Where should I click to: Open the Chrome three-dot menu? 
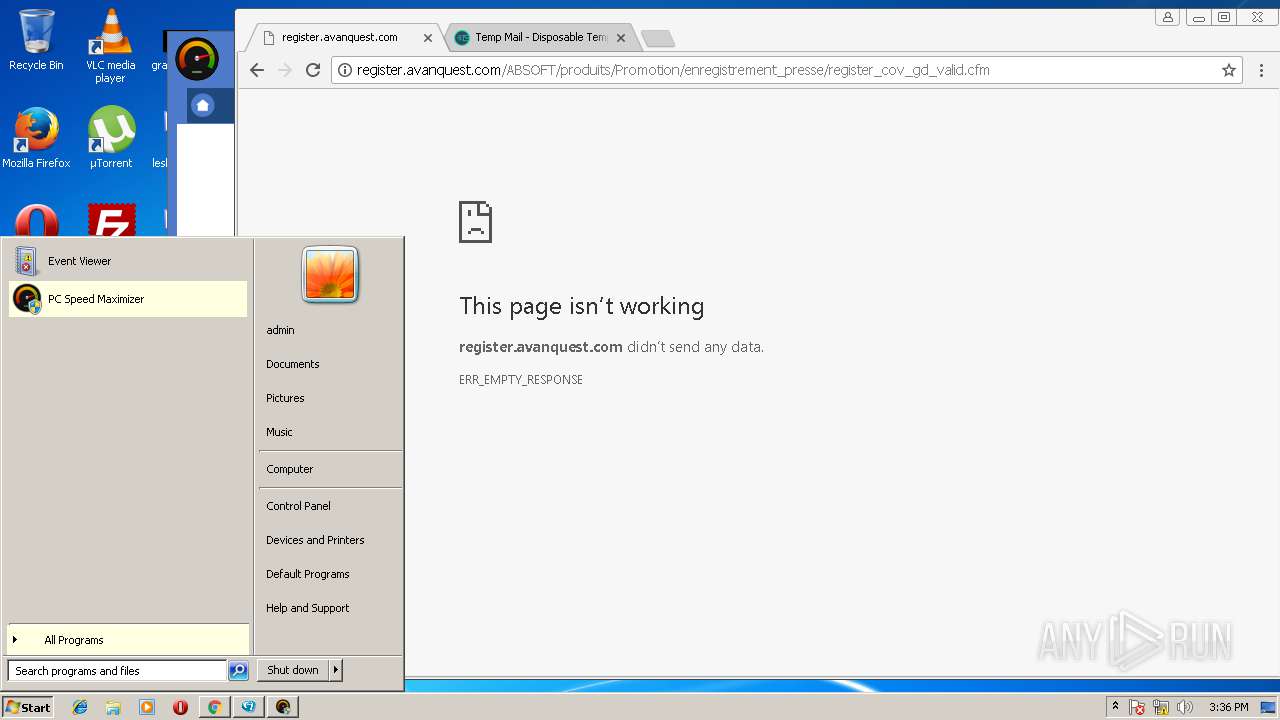click(x=1261, y=70)
